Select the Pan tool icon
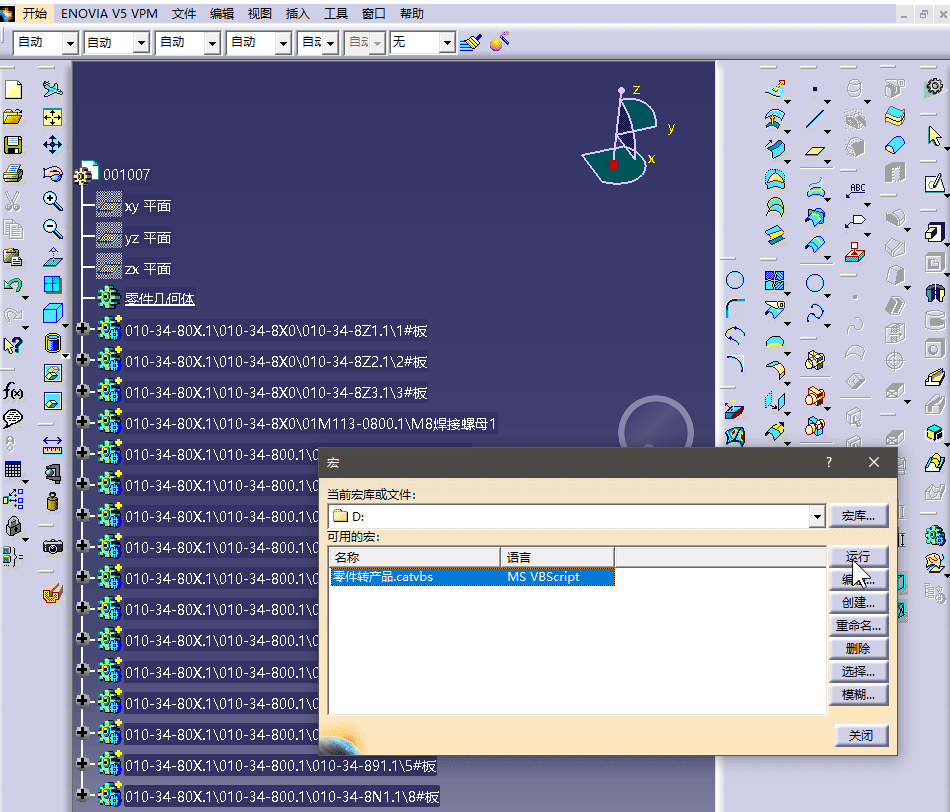This screenshot has width=950, height=812. [x=52, y=143]
